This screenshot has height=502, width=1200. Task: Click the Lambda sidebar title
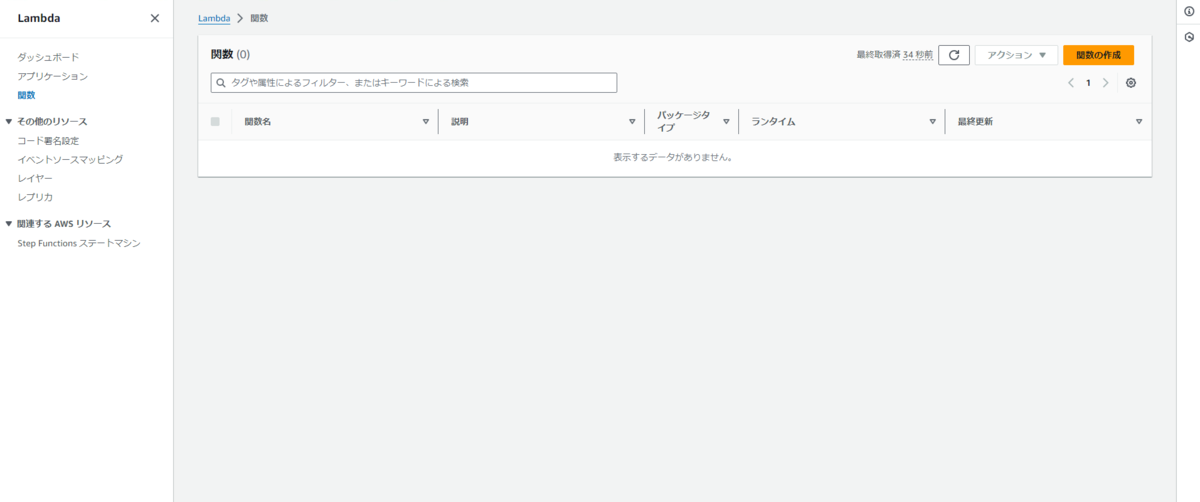39,18
